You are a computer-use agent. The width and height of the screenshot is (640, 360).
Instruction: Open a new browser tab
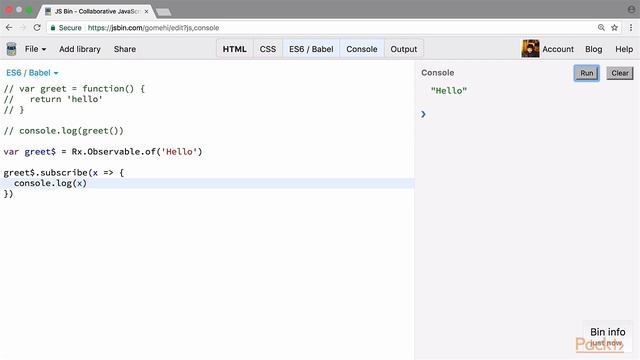164,12
